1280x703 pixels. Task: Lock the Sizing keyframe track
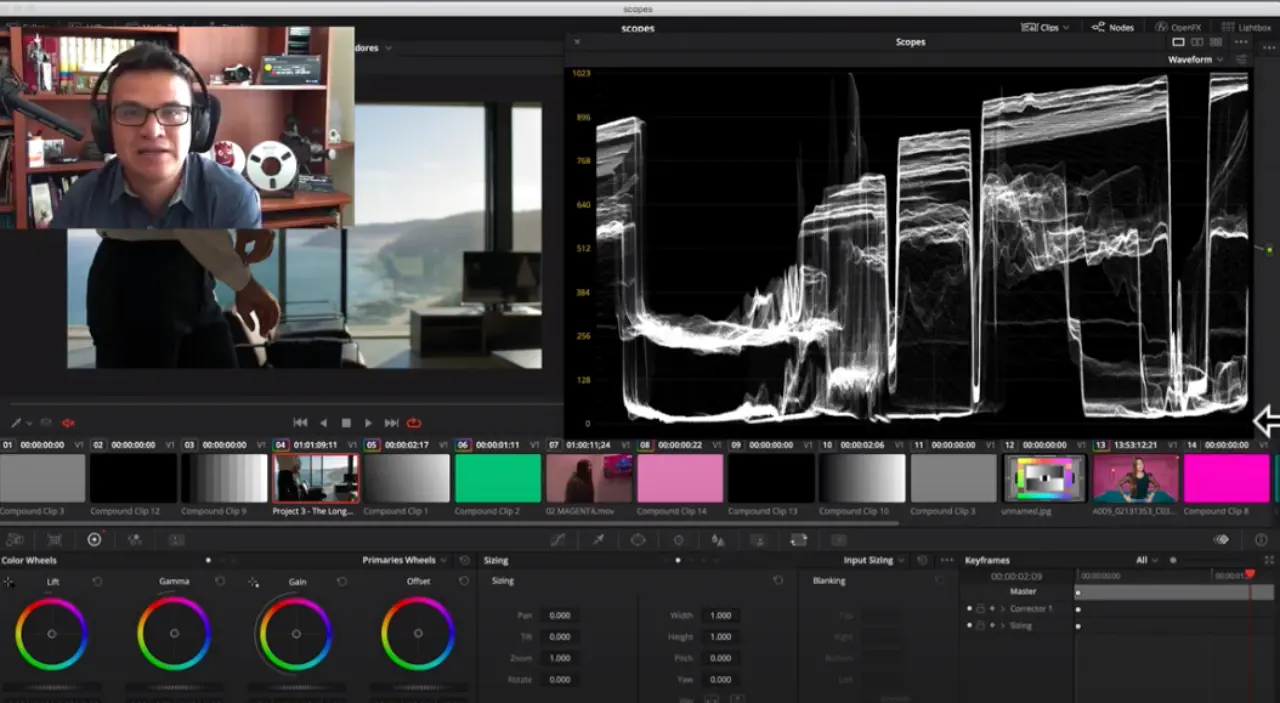click(981, 626)
